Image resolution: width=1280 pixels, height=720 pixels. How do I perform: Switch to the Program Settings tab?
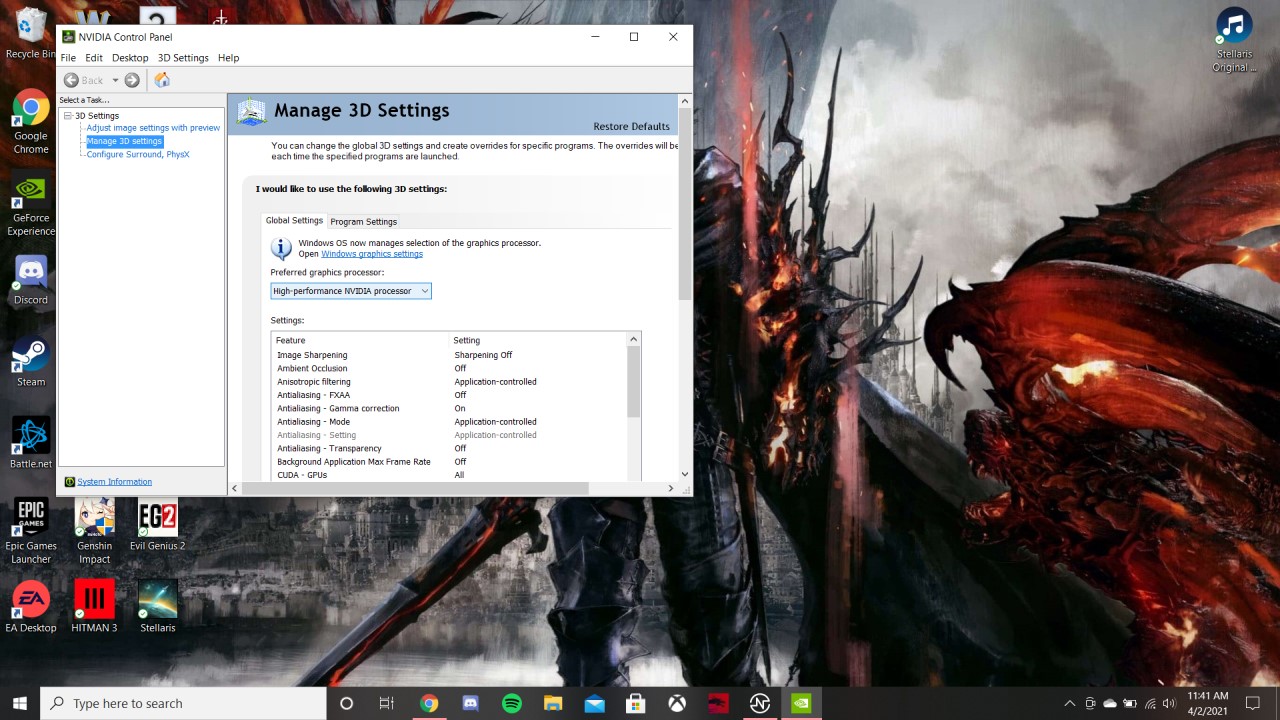363,222
